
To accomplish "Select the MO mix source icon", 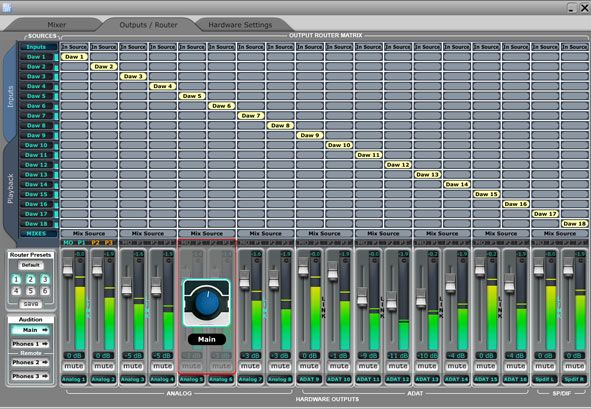I will [68, 243].
